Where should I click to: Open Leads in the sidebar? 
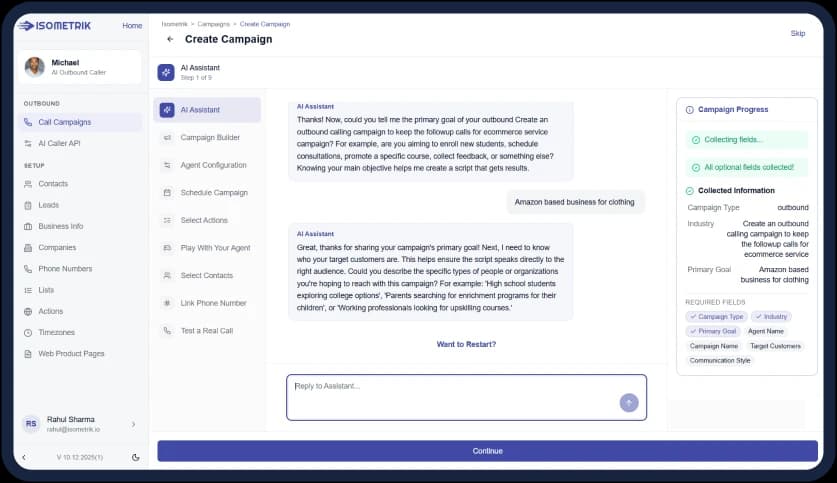(80, 205)
